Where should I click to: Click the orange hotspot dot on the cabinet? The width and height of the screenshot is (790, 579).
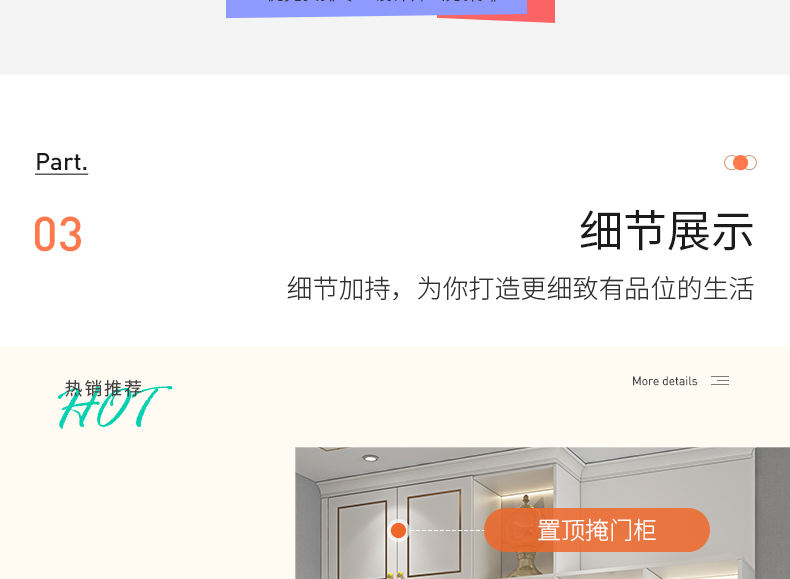[x=399, y=530]
